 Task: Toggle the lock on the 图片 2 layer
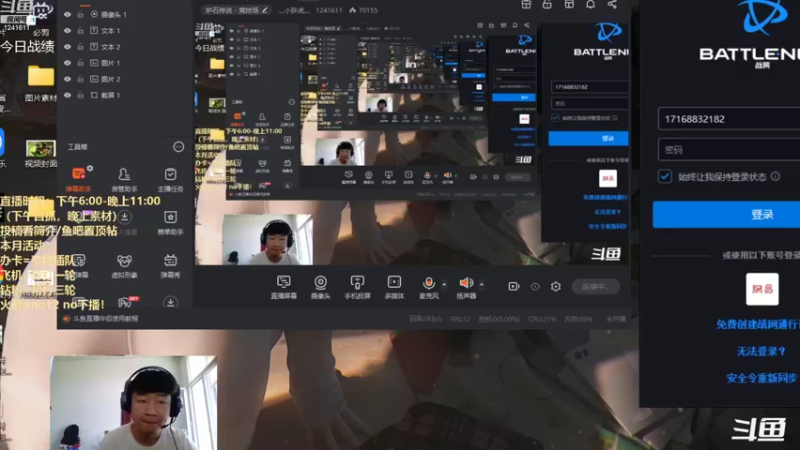click(x=81, y=79)
